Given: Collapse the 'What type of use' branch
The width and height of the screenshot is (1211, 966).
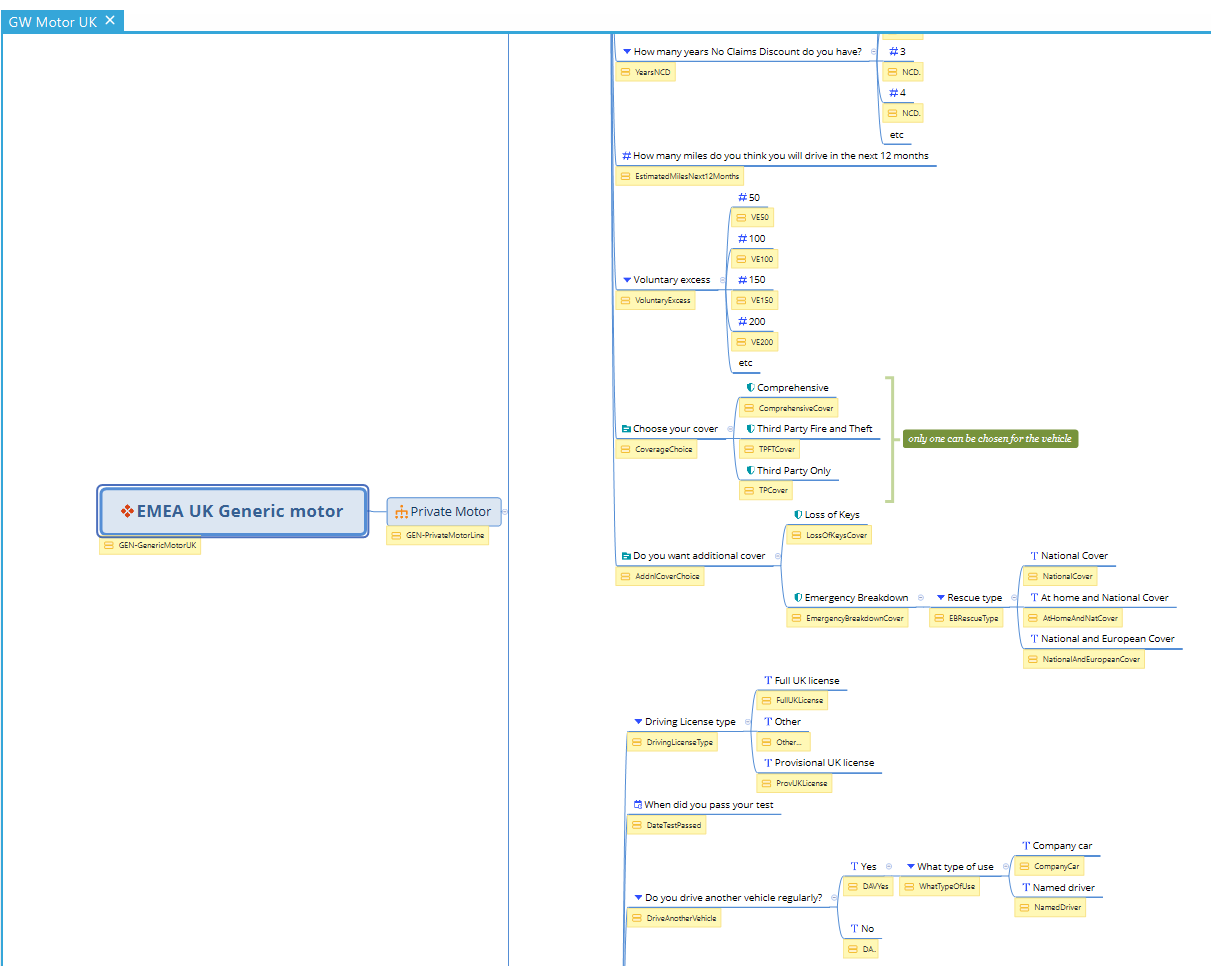Looking at the screenshot, I should point(1007,867).
